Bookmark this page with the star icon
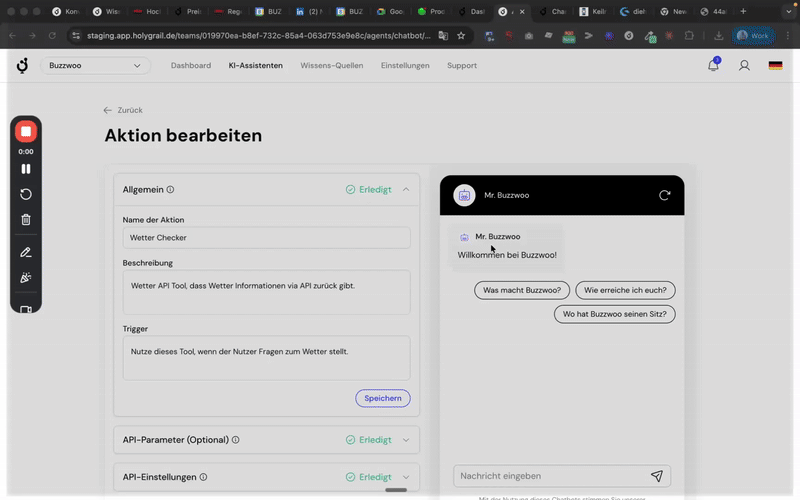Image resolution: width=800 pixels, height=500 pixels. tap(461, 35)
